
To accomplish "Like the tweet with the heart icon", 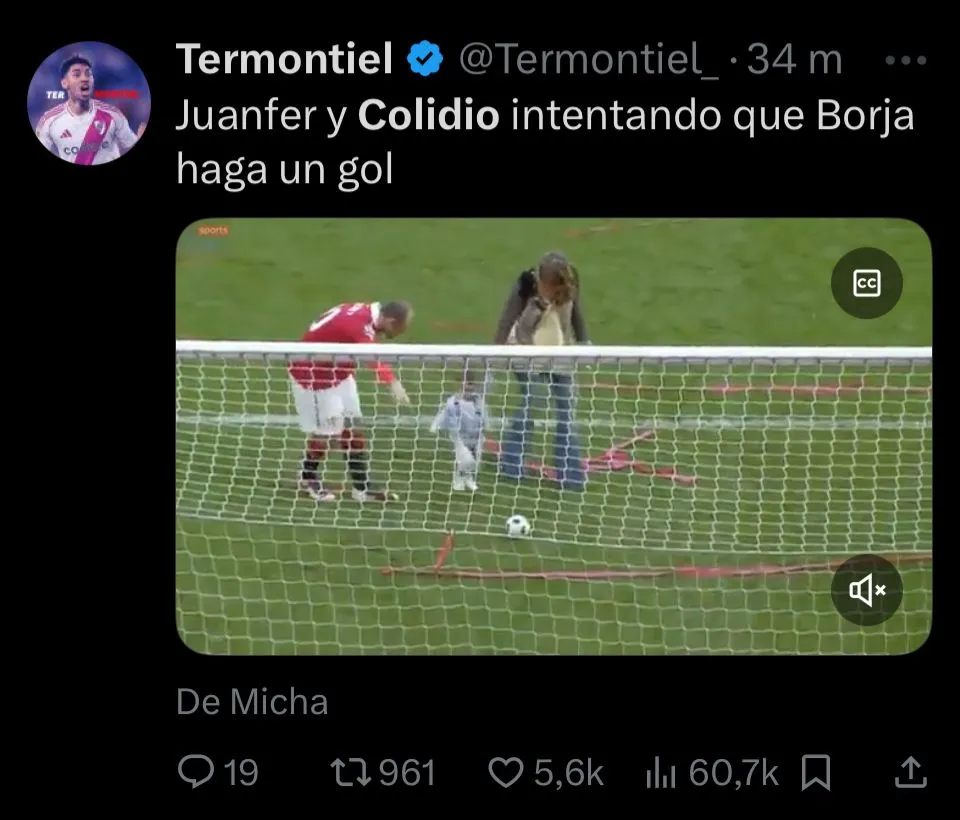I will tap(506, 772).
